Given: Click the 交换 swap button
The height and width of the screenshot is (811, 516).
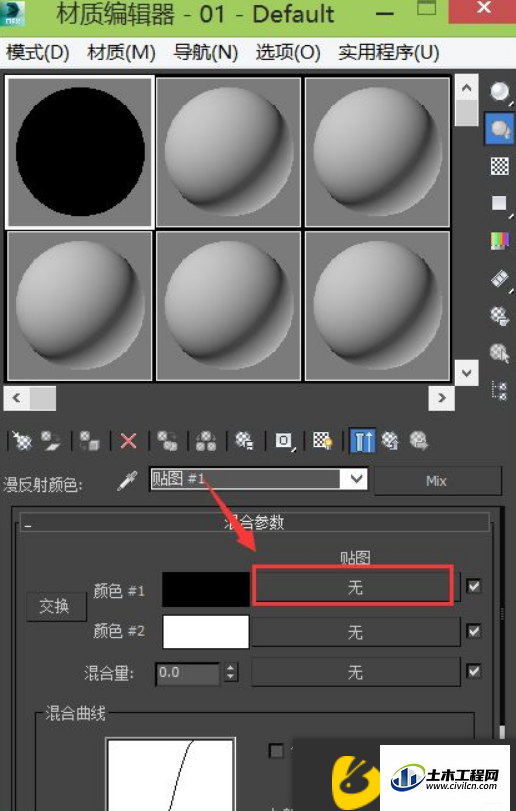Looking at the screenshot, I should (56, 606).
